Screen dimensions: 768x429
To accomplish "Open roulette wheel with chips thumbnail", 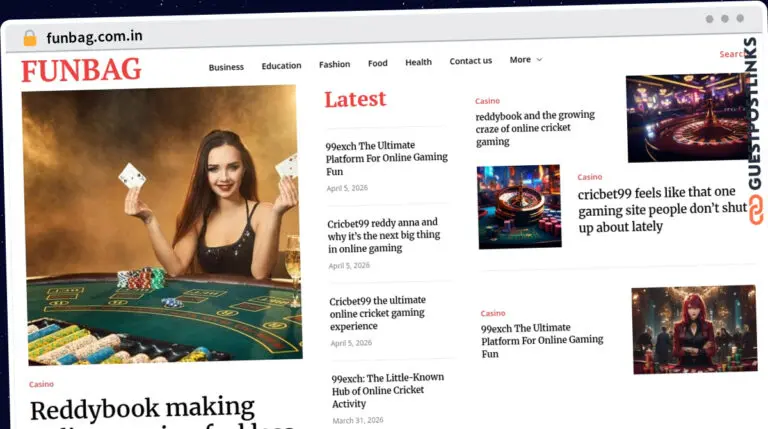I will pos(519,207).
